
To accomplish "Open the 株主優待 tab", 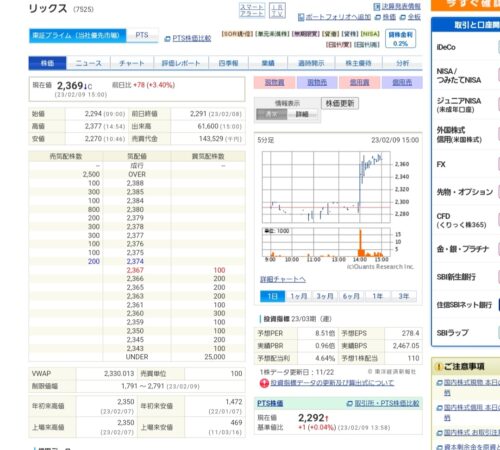I will [x=359, y=63].
